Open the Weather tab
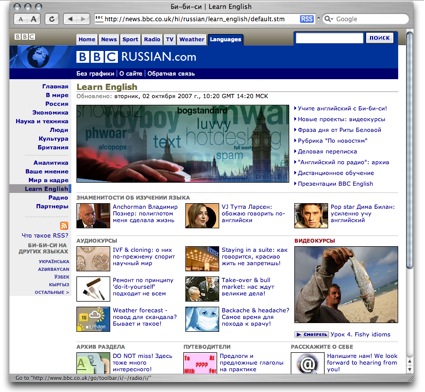Viewport: 425px width, 392px height. [x=192, y=39]
